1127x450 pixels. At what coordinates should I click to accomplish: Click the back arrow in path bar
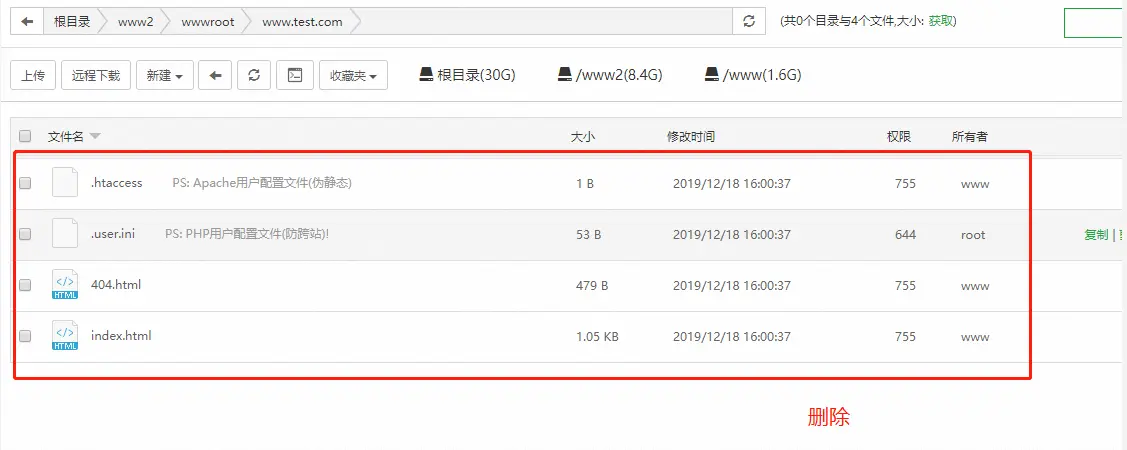(x=27, y=21)
